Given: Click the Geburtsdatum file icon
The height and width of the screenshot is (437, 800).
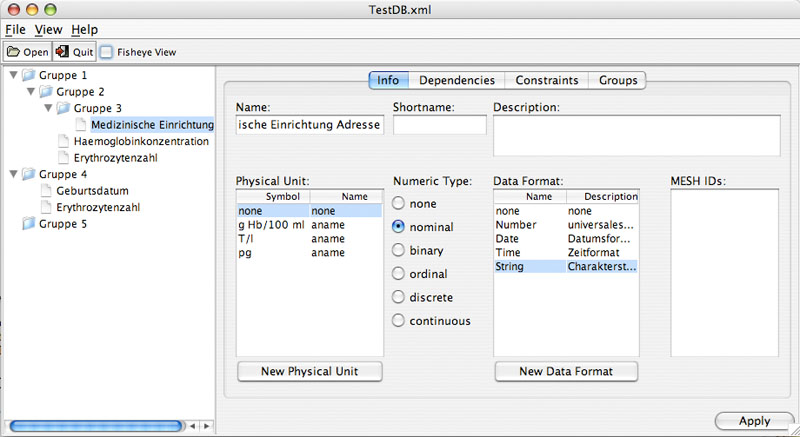Looking at the screenshot, I should 46,191.
